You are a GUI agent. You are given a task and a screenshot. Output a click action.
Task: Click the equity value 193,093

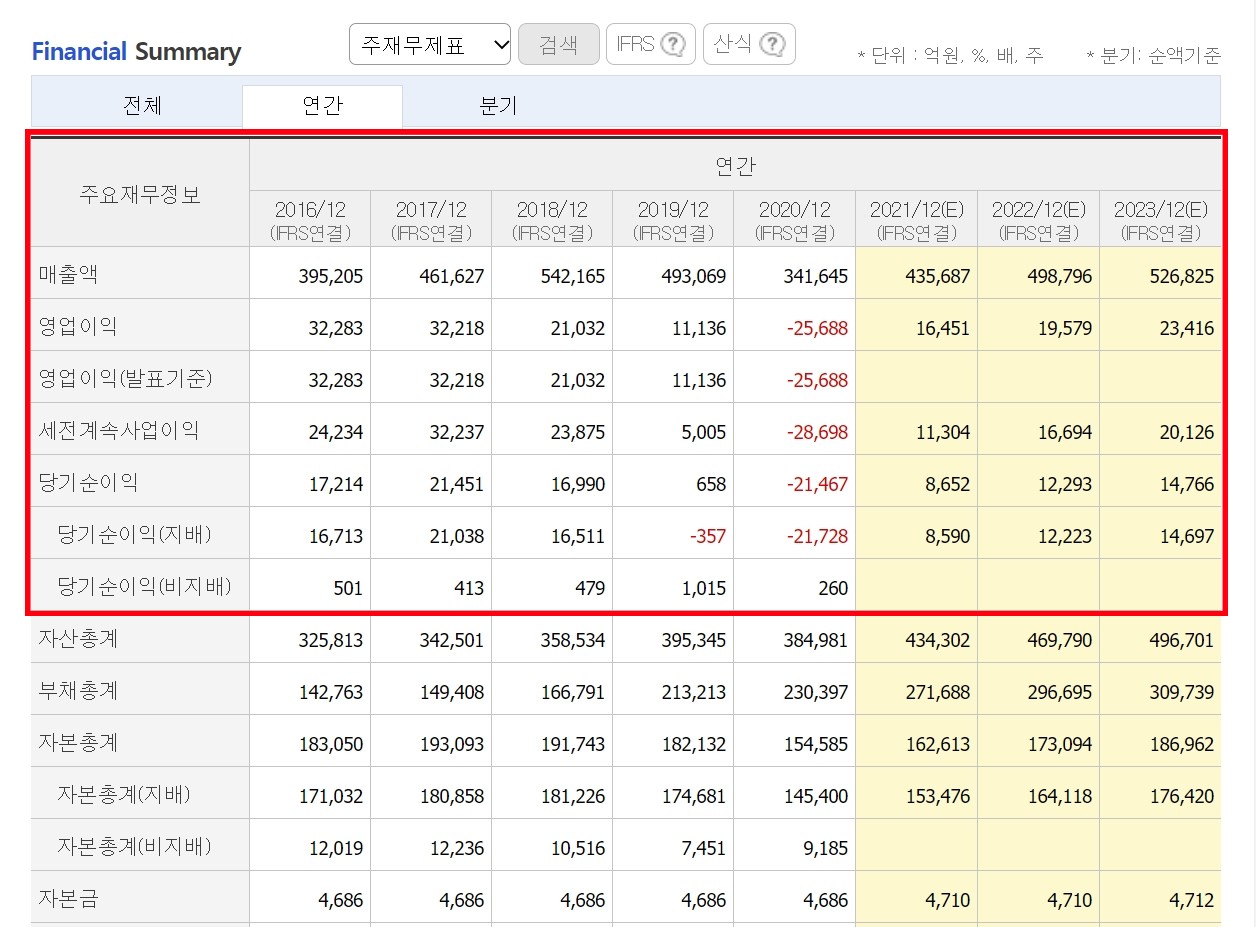[x=452, y=745]
